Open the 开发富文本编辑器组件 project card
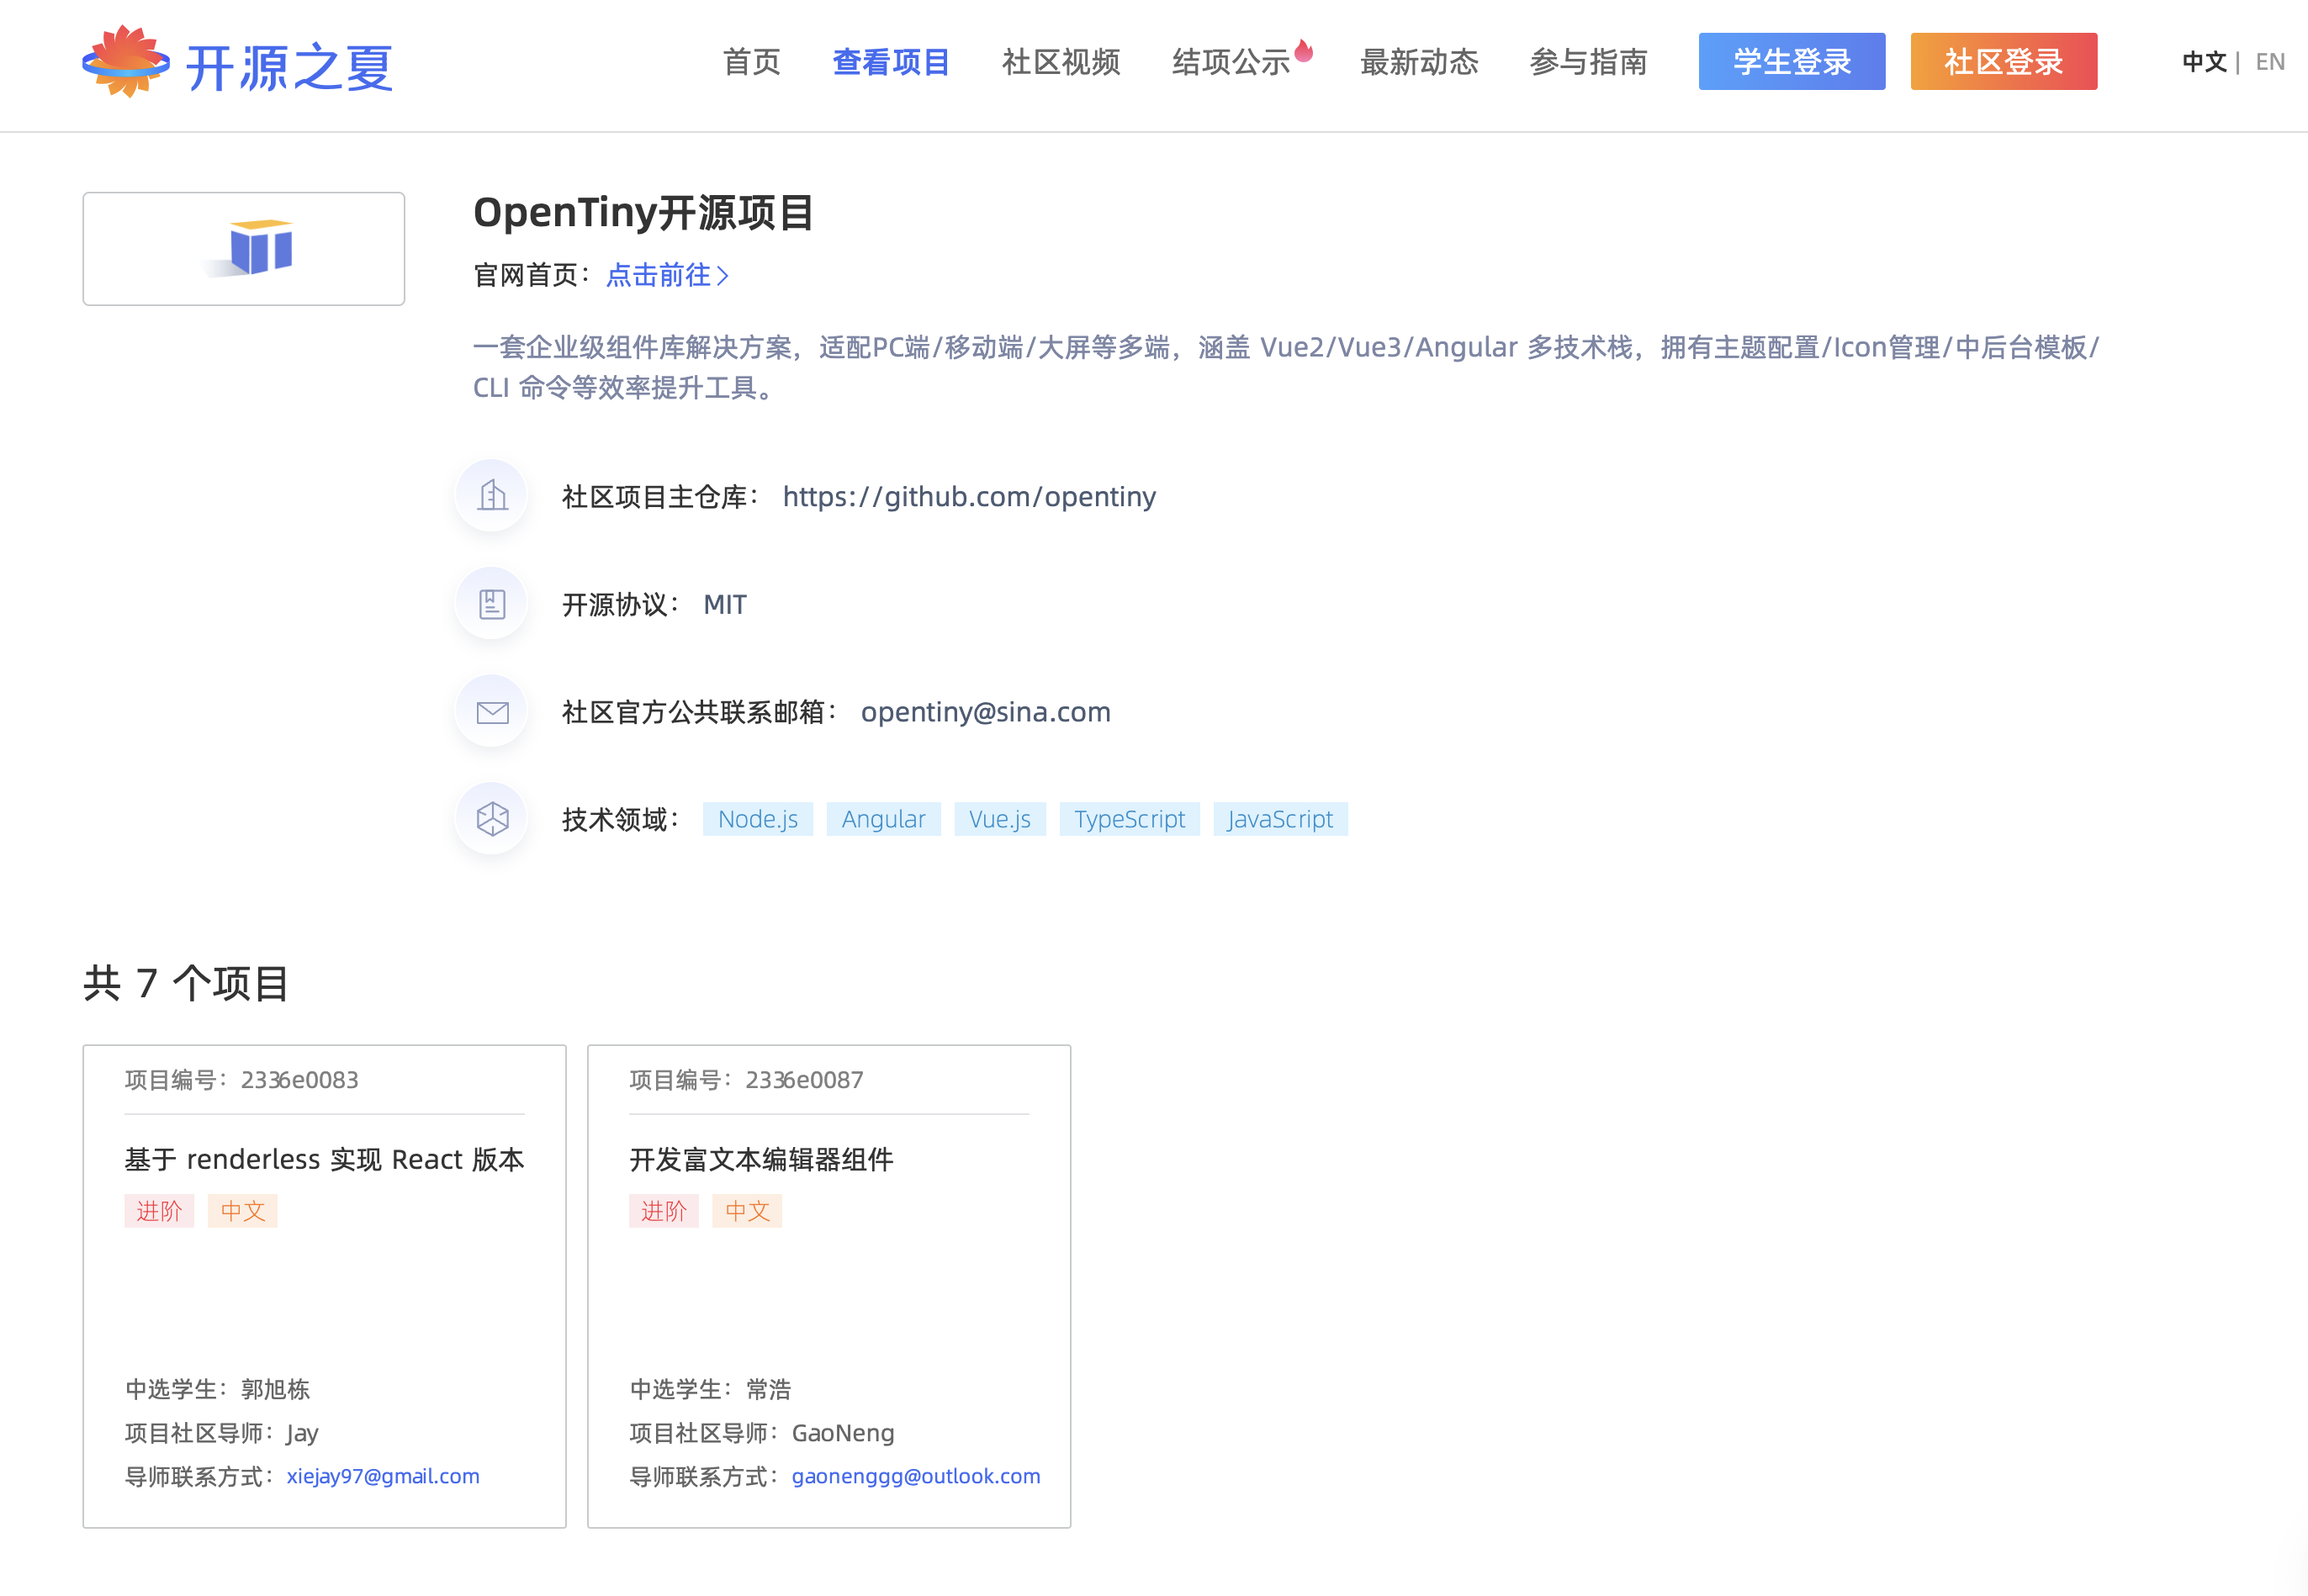 coord(761,1159)
